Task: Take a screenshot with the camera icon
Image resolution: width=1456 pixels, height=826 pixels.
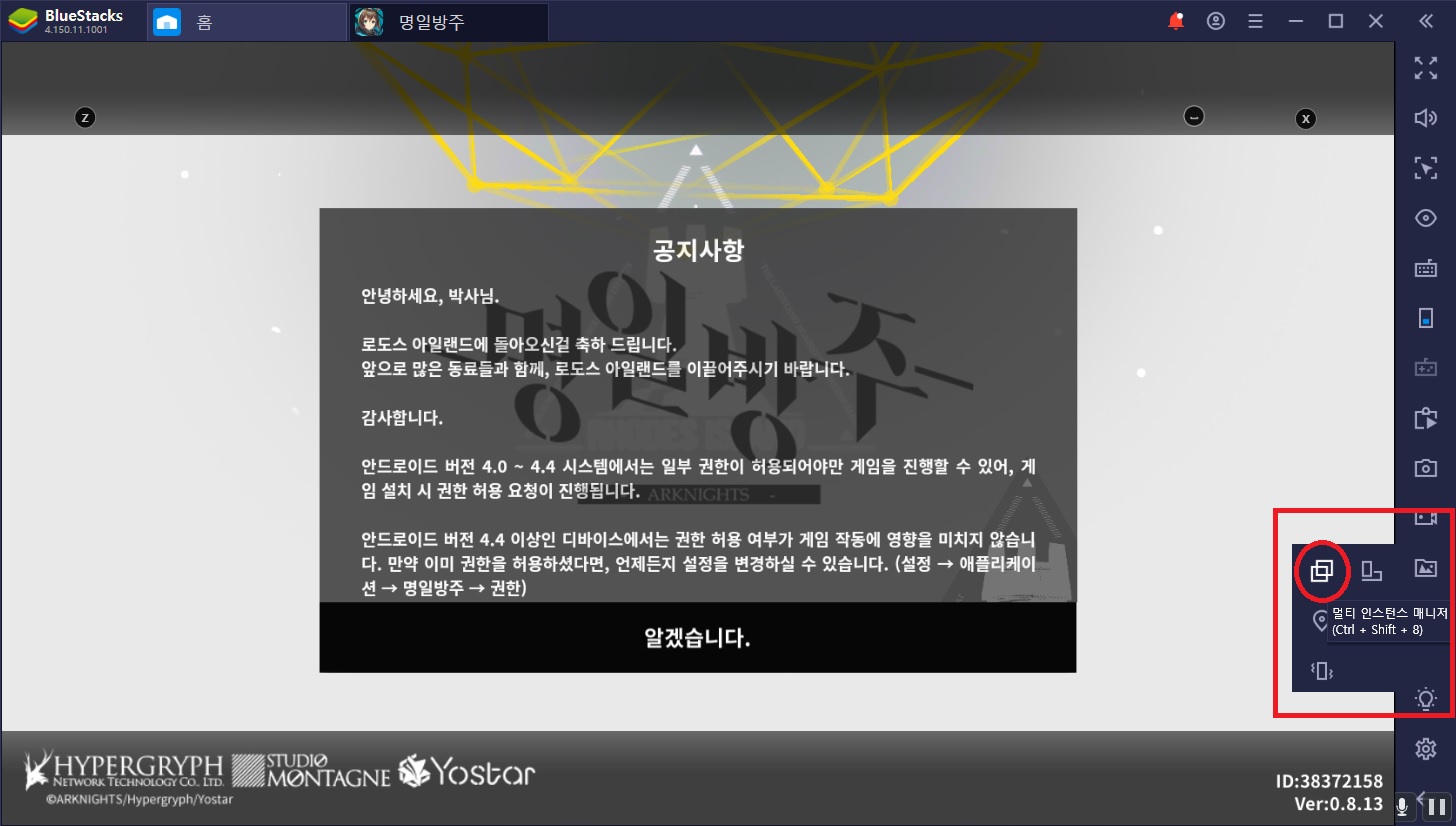Action: 1425,468
